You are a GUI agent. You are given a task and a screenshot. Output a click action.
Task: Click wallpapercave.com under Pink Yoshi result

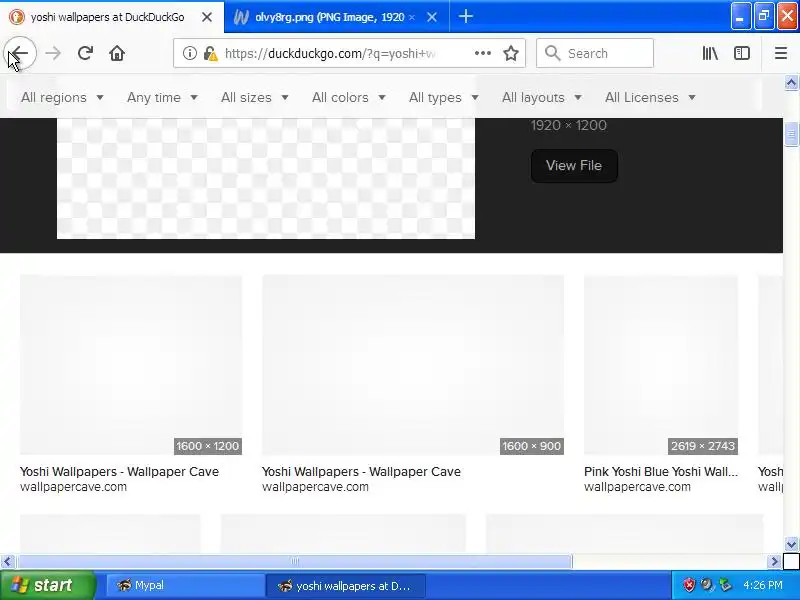tap(637, 487)
